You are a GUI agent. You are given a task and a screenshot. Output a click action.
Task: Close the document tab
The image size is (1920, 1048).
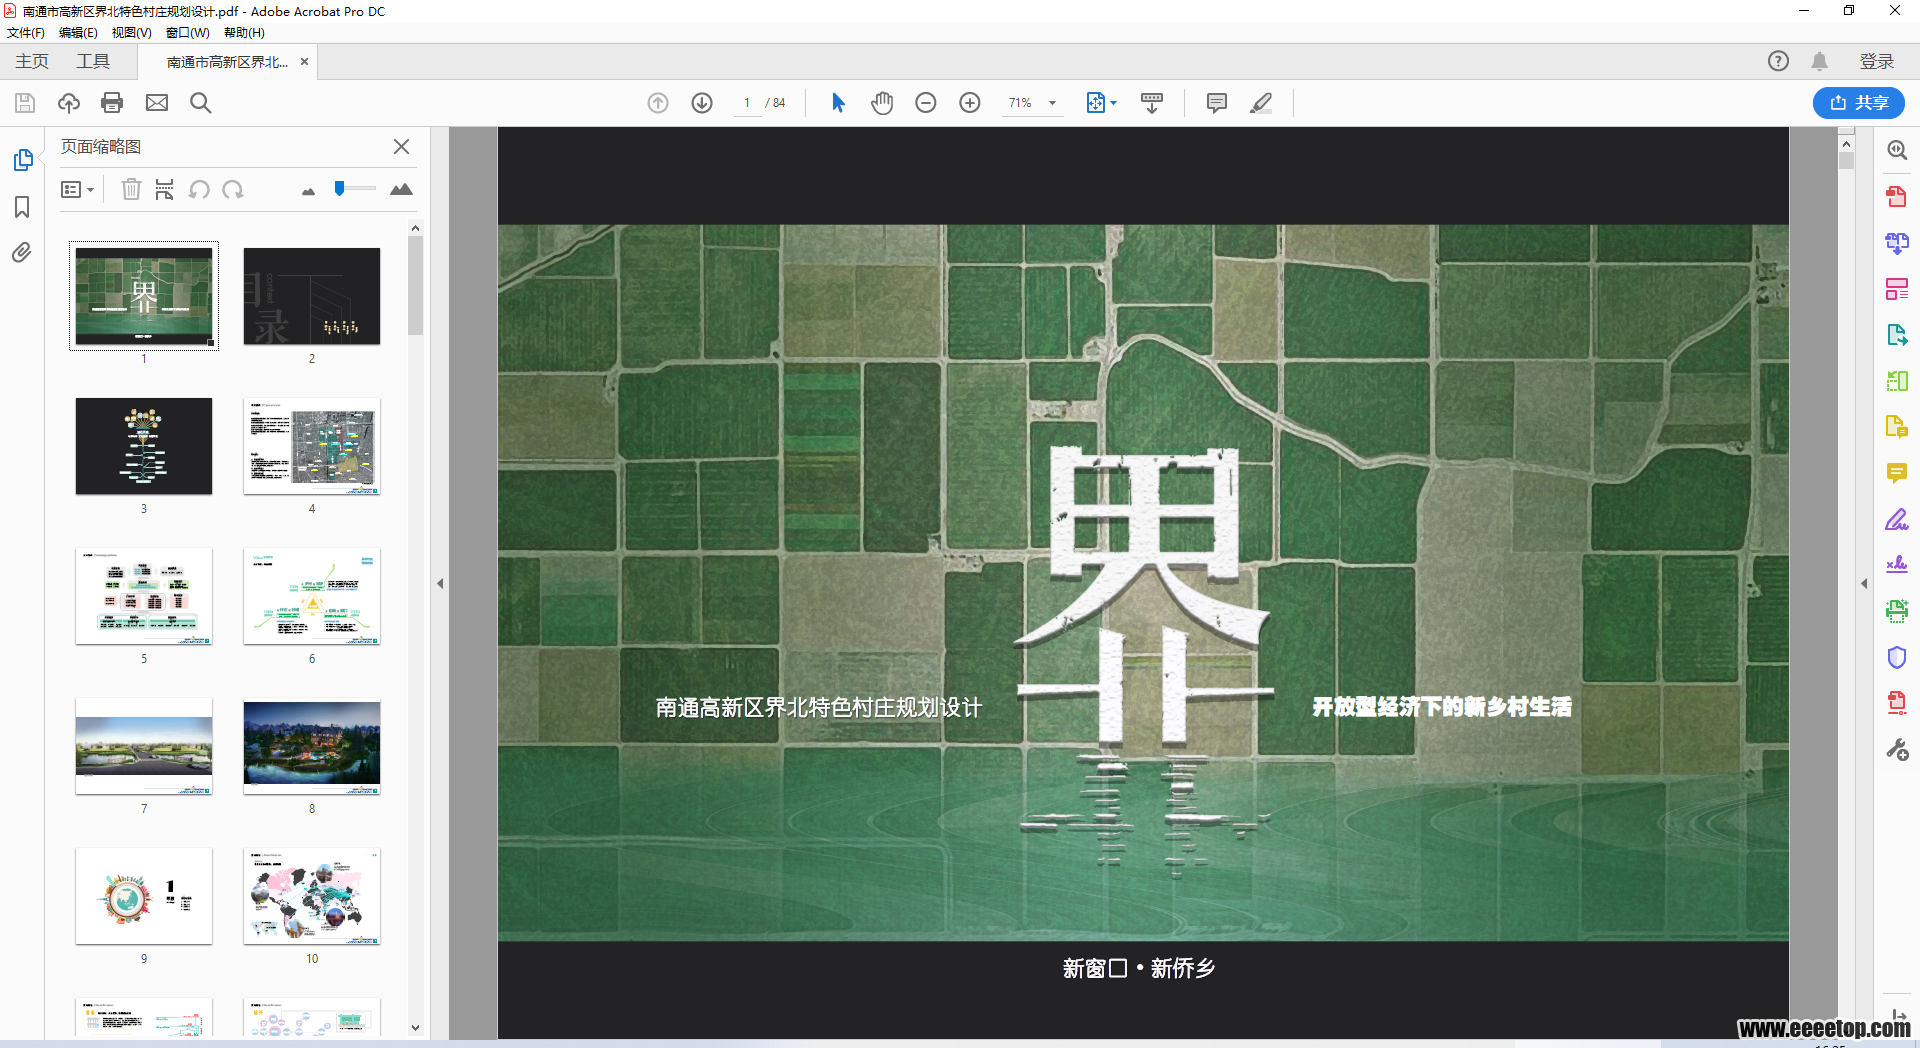point(304,62)
